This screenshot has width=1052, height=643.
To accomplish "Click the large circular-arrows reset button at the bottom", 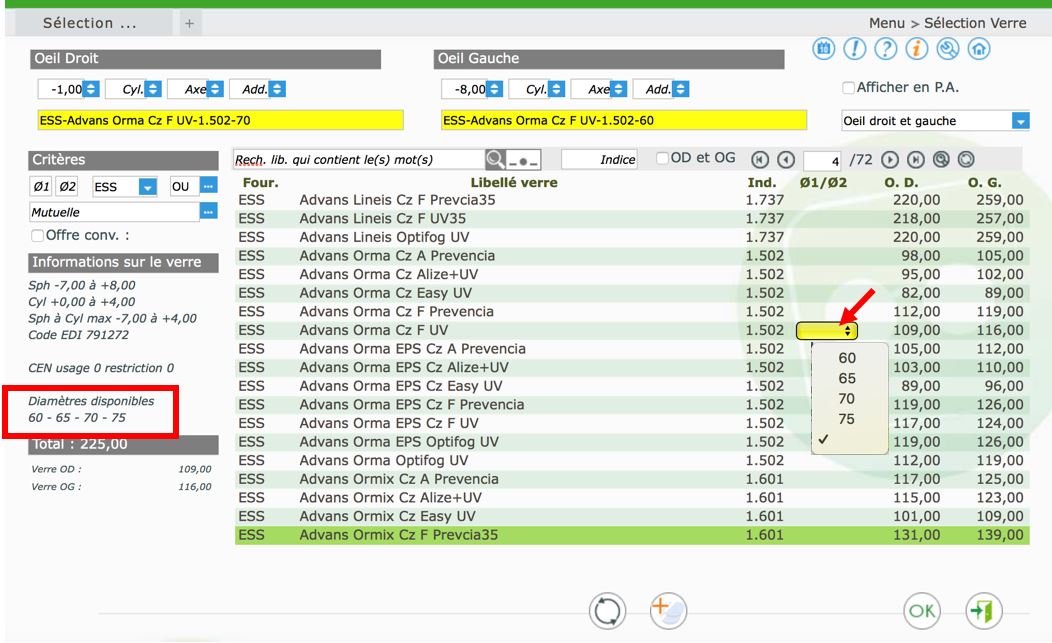I will [607, 611].
